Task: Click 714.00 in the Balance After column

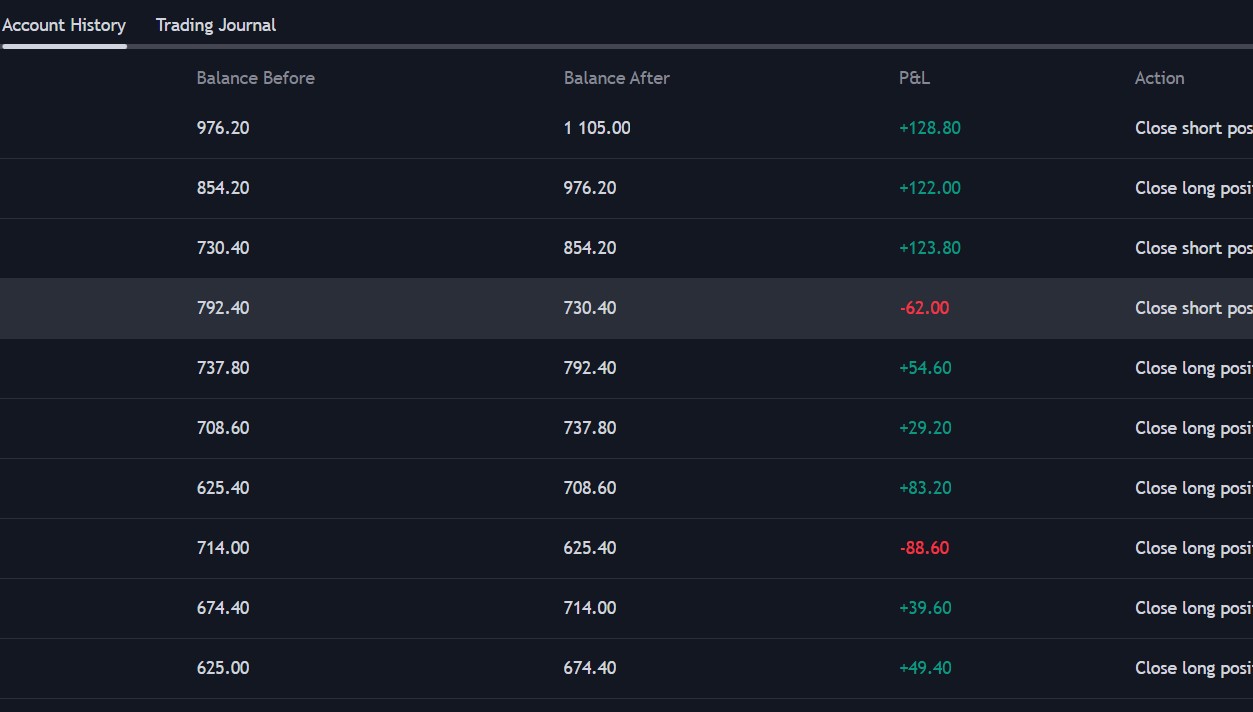Action: 590,608
